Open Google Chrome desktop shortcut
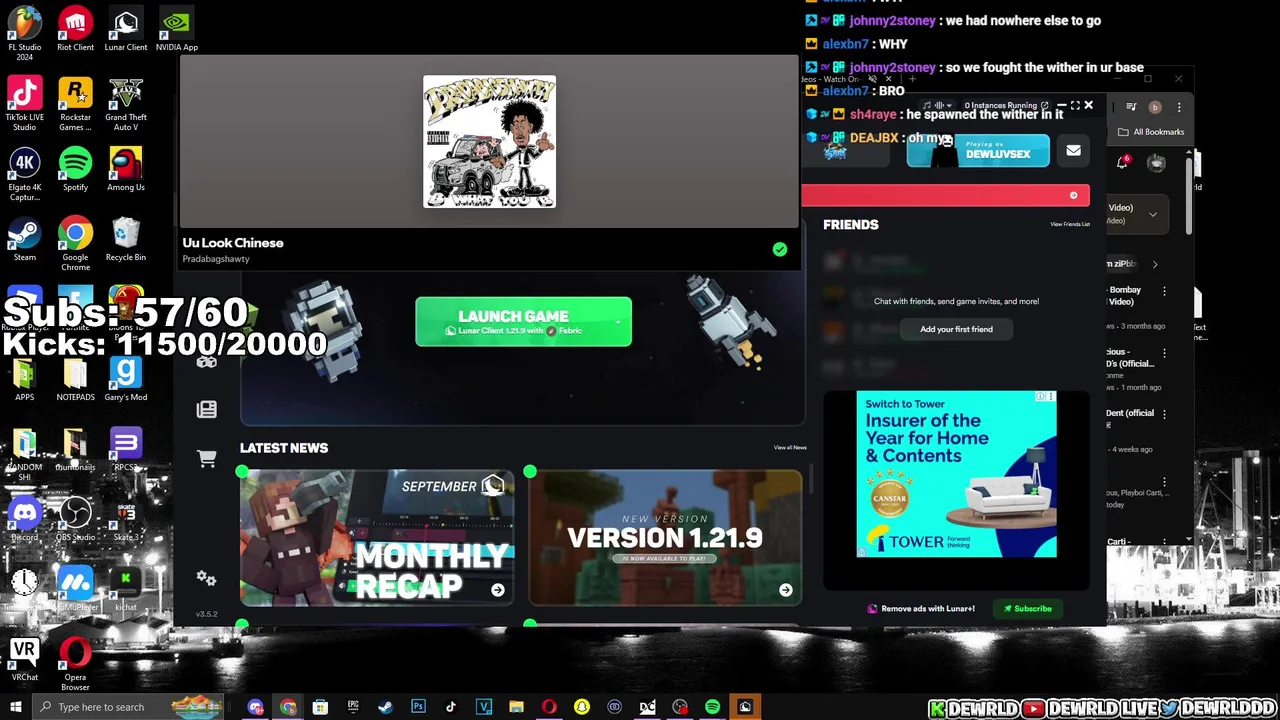Viewport: 1280px width, 720px height. (x=75, y=244)
